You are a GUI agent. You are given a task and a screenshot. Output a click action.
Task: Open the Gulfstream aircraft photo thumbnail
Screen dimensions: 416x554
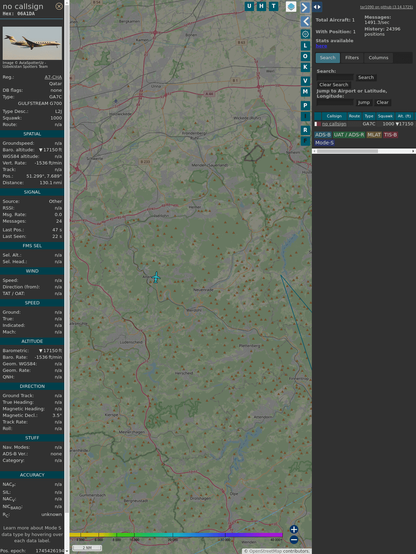[x=32, y=43]
